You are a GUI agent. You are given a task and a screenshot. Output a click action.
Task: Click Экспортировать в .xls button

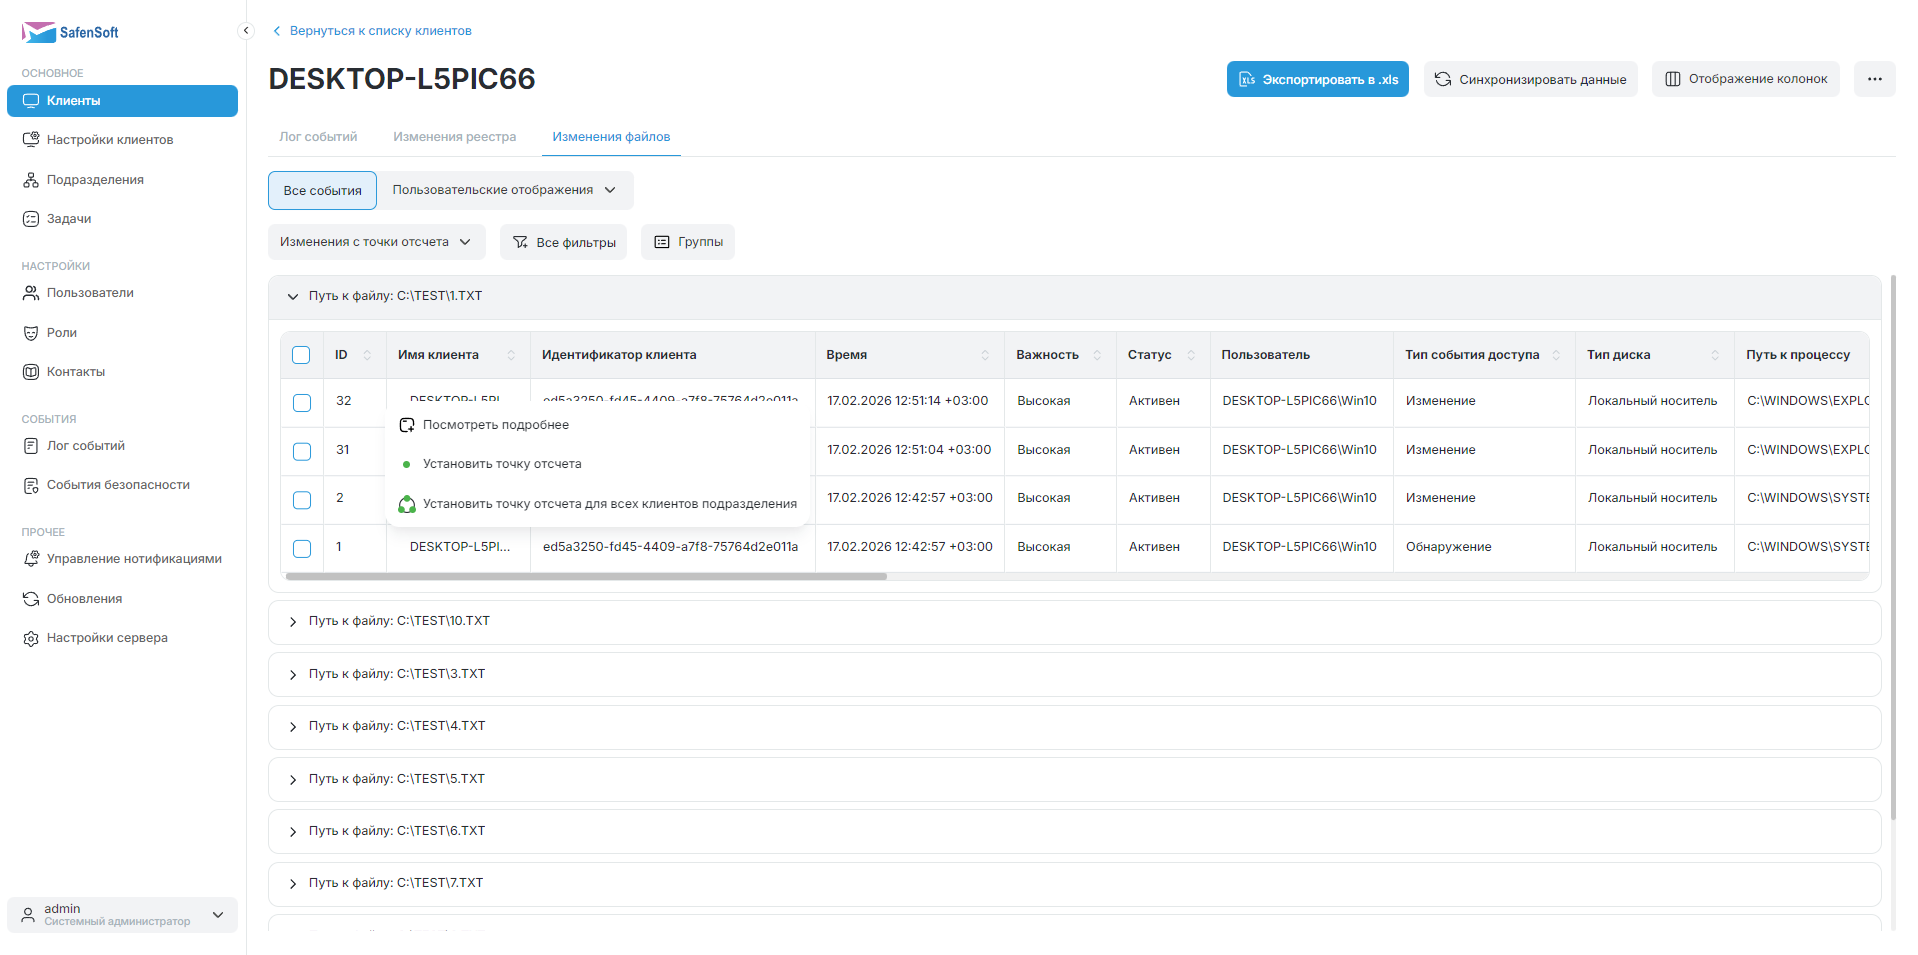click(x=1317, y=79)
